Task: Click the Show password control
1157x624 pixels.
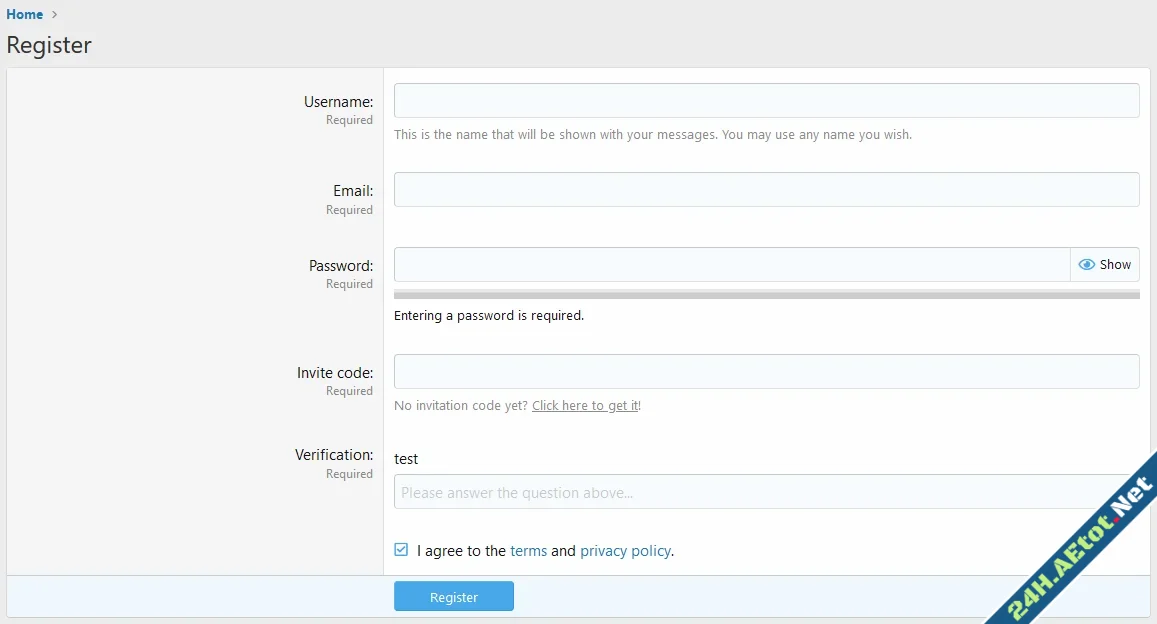Action: 1104,264
